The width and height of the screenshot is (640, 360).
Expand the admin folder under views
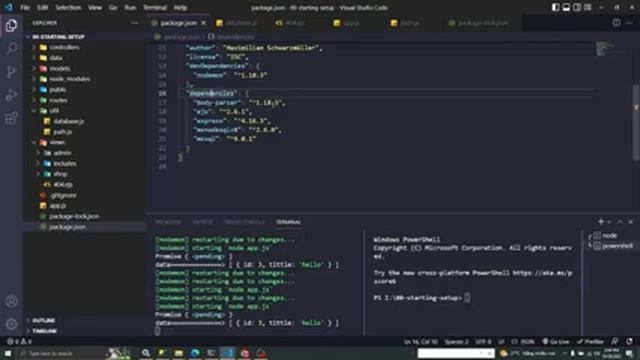62,153
